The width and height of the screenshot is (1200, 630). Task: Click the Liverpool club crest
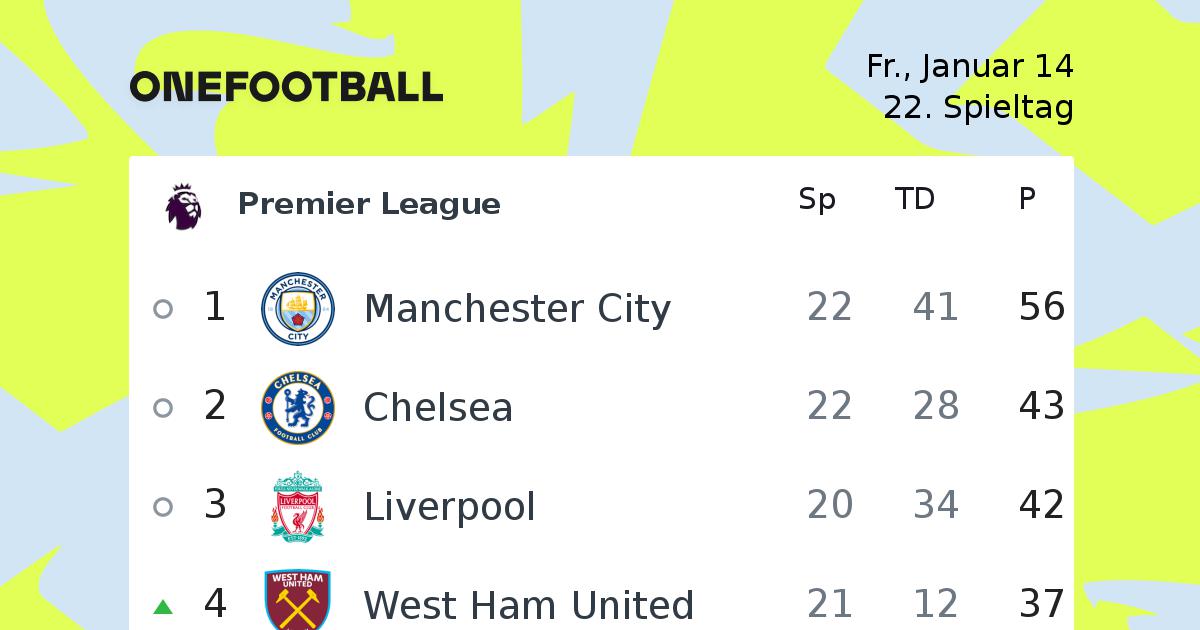coord(298,507)
